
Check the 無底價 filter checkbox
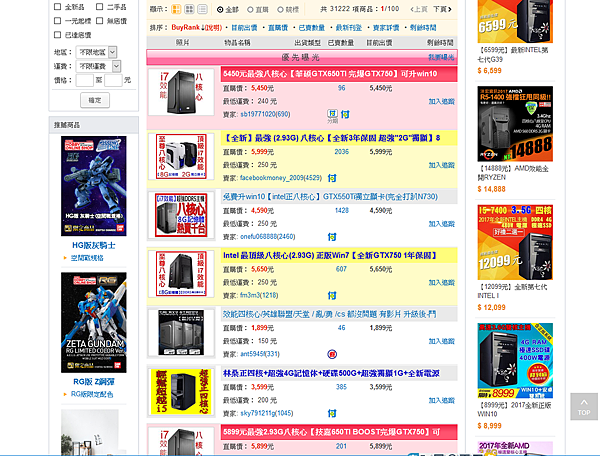[99, 20]
